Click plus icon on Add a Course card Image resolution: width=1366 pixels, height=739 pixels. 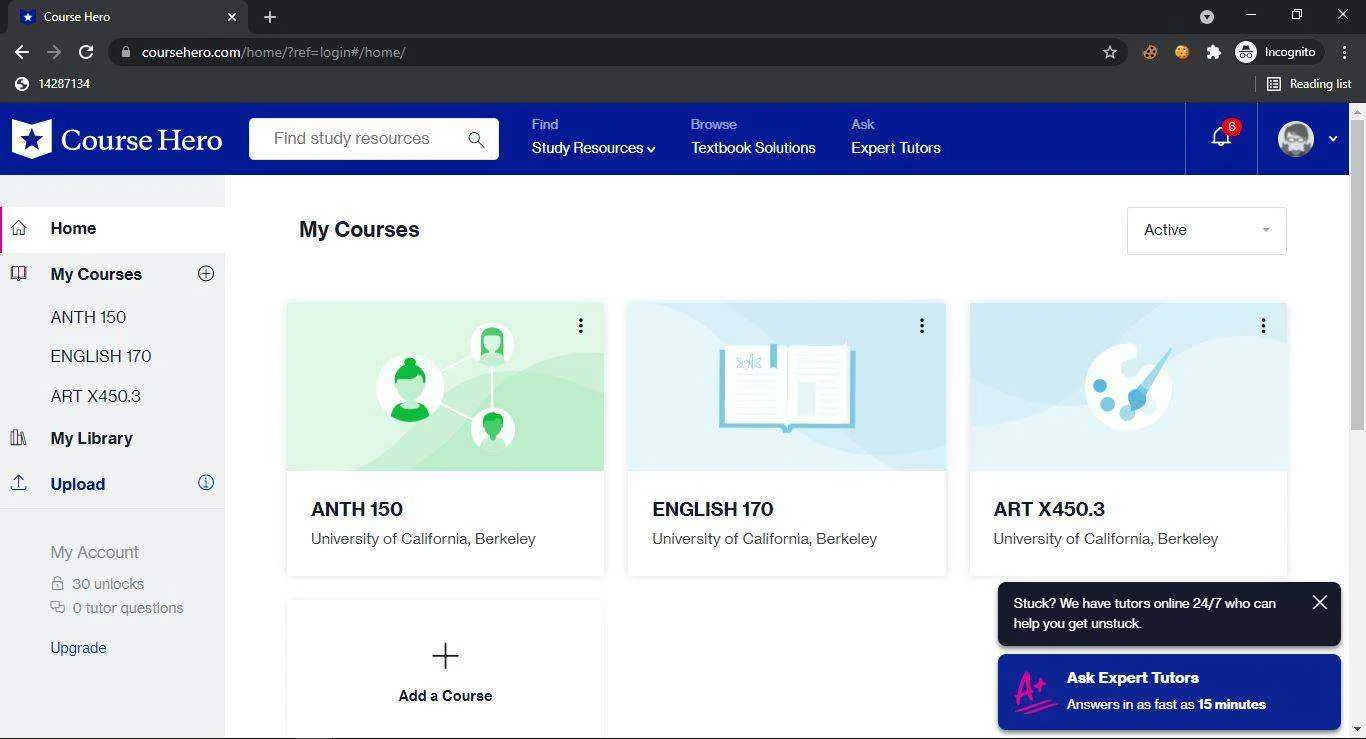pyautogui.click(x=445, y=655)
